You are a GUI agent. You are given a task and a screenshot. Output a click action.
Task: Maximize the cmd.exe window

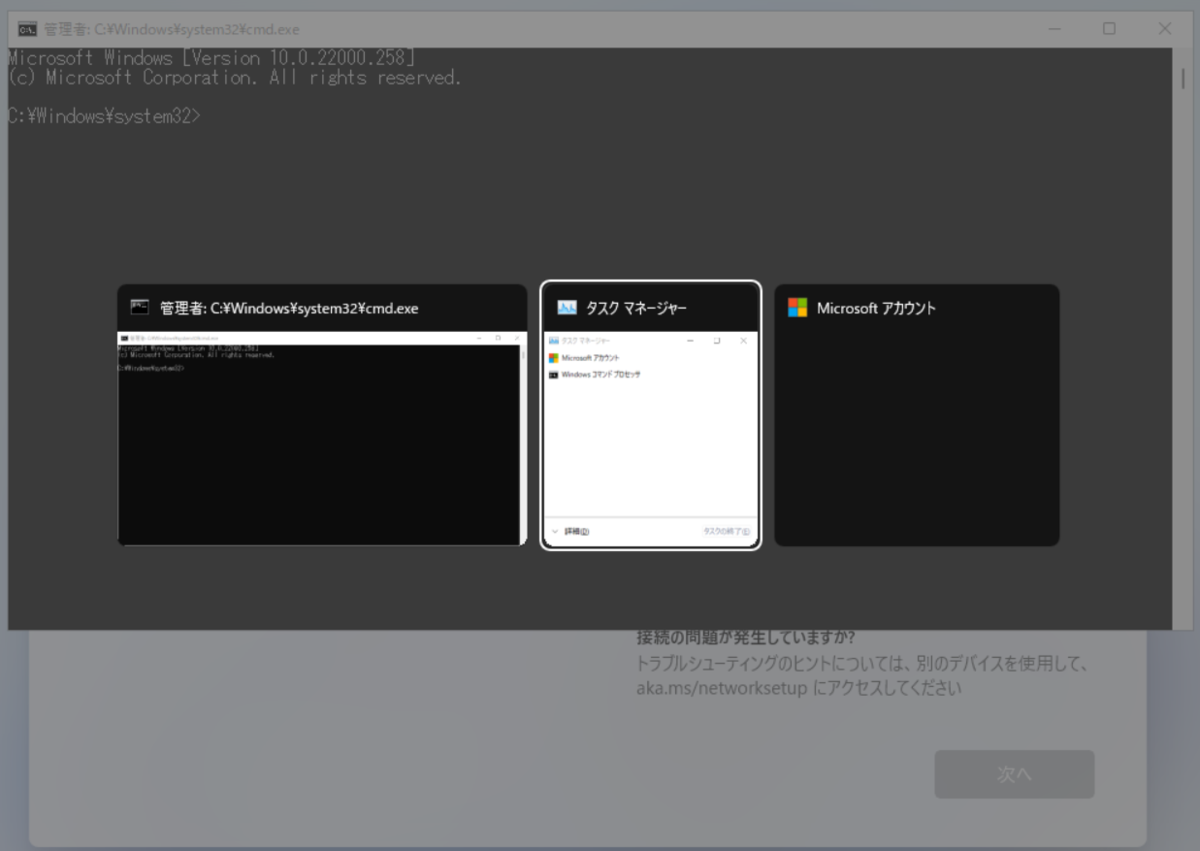point(1109,29)
